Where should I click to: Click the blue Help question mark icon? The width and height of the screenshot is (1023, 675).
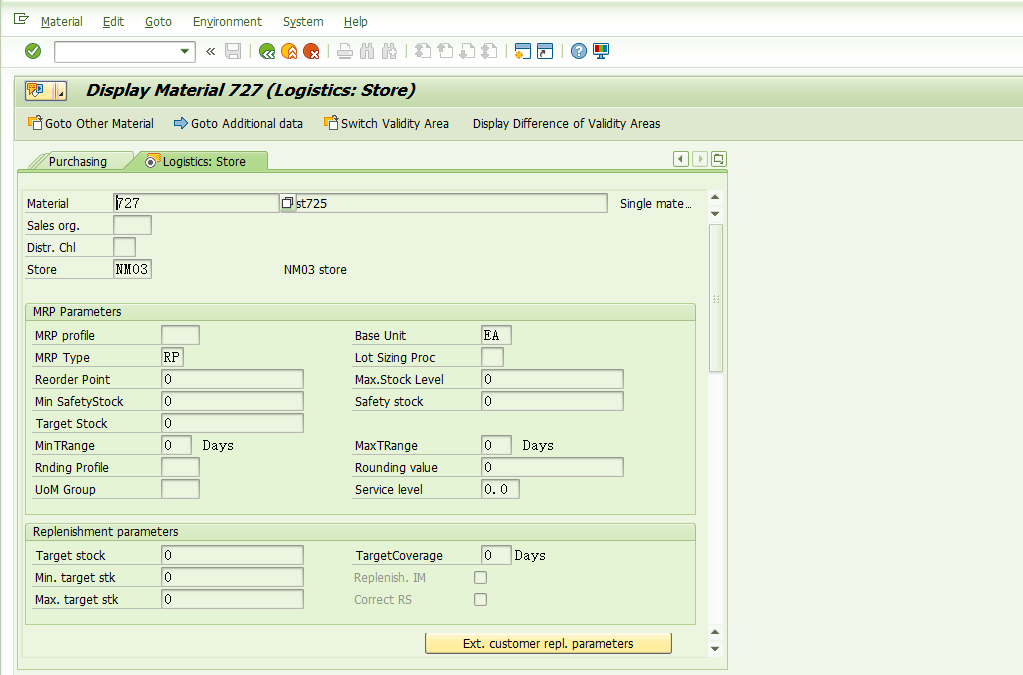[579, 51]
